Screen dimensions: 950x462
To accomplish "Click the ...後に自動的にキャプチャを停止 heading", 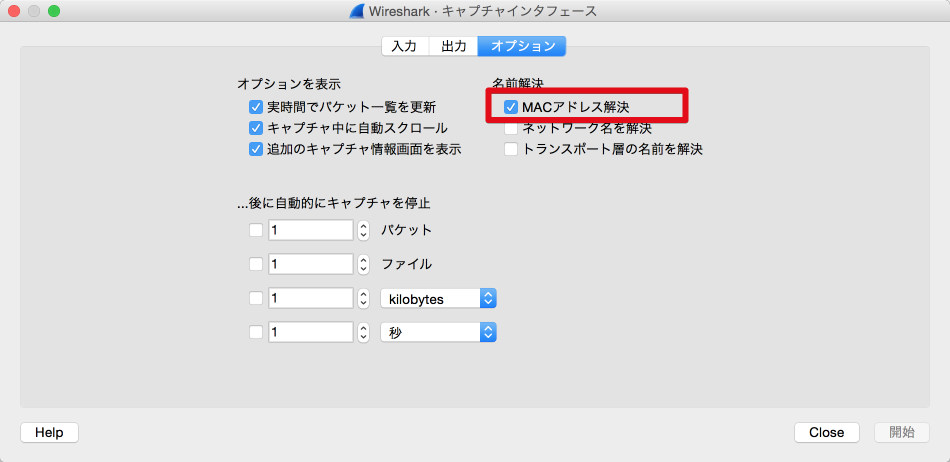I will click(334, 203).
